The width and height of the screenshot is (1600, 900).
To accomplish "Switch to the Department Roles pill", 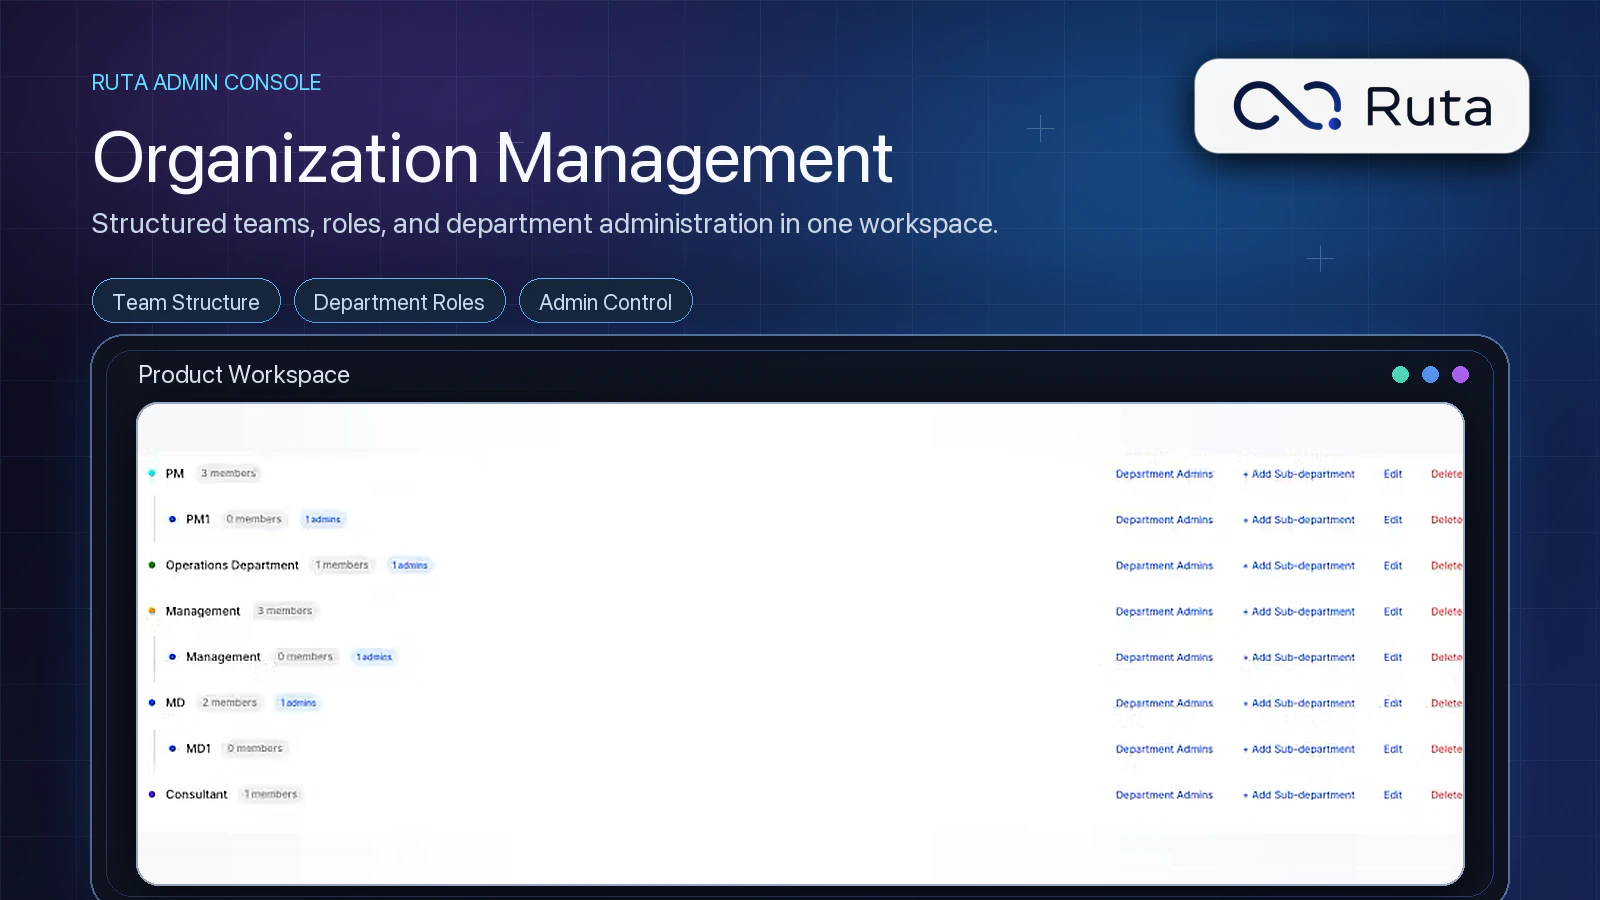I will [x=399, y=301].
